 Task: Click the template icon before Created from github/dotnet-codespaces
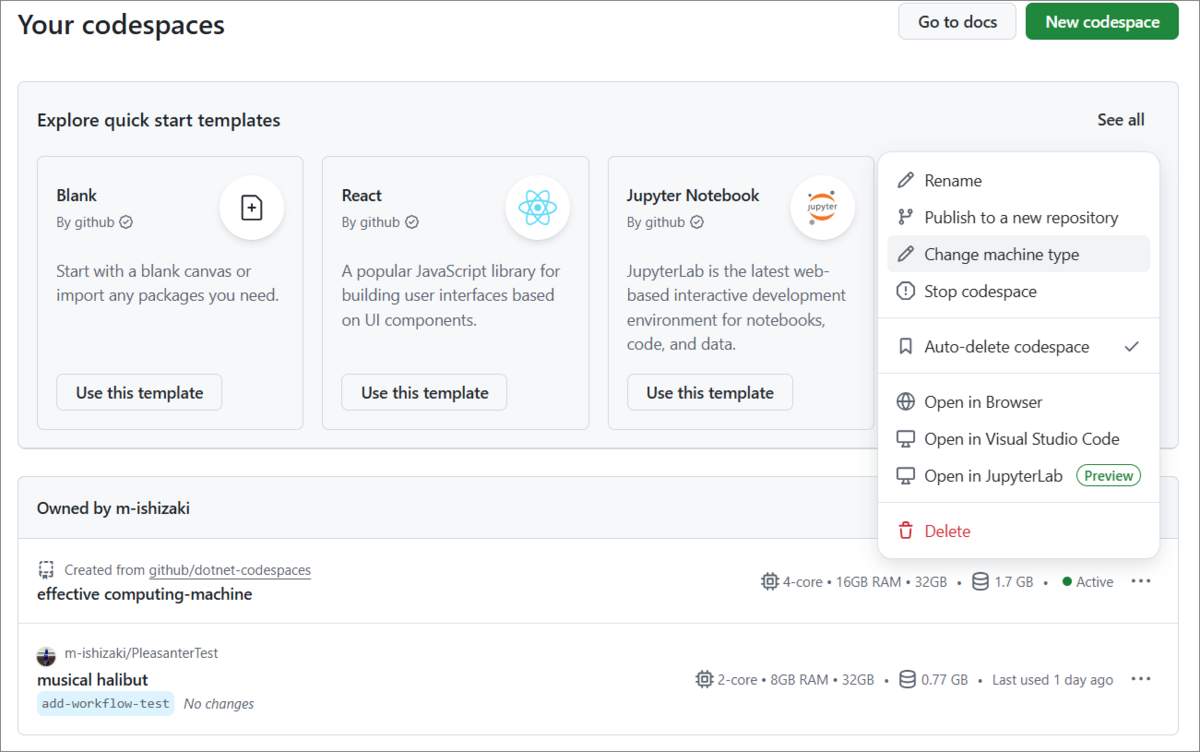46,570
